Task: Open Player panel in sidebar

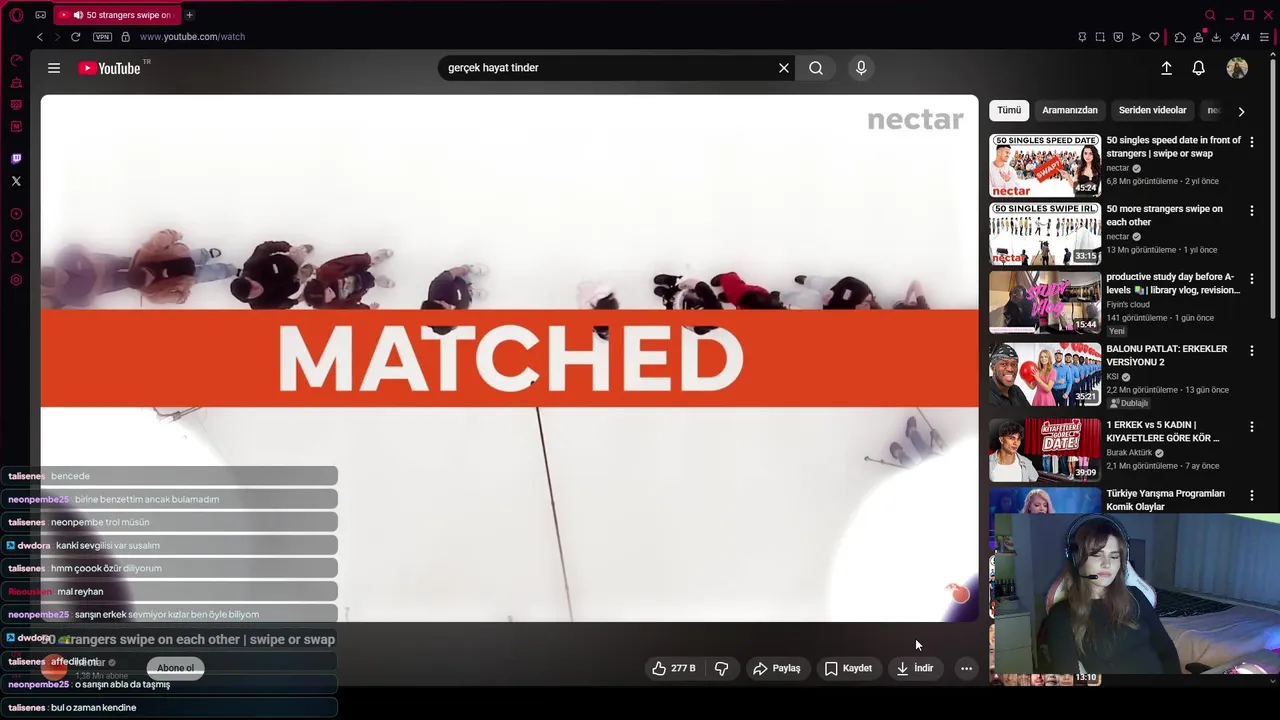Action: pos(16,214)
